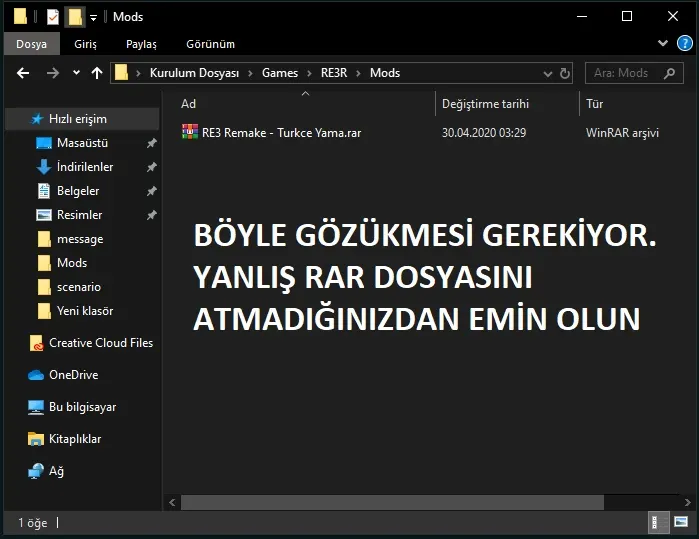Viewport: 699px width, 539px height.
Task: Click the Up directory arrow
Action: [x=97, y=73]
